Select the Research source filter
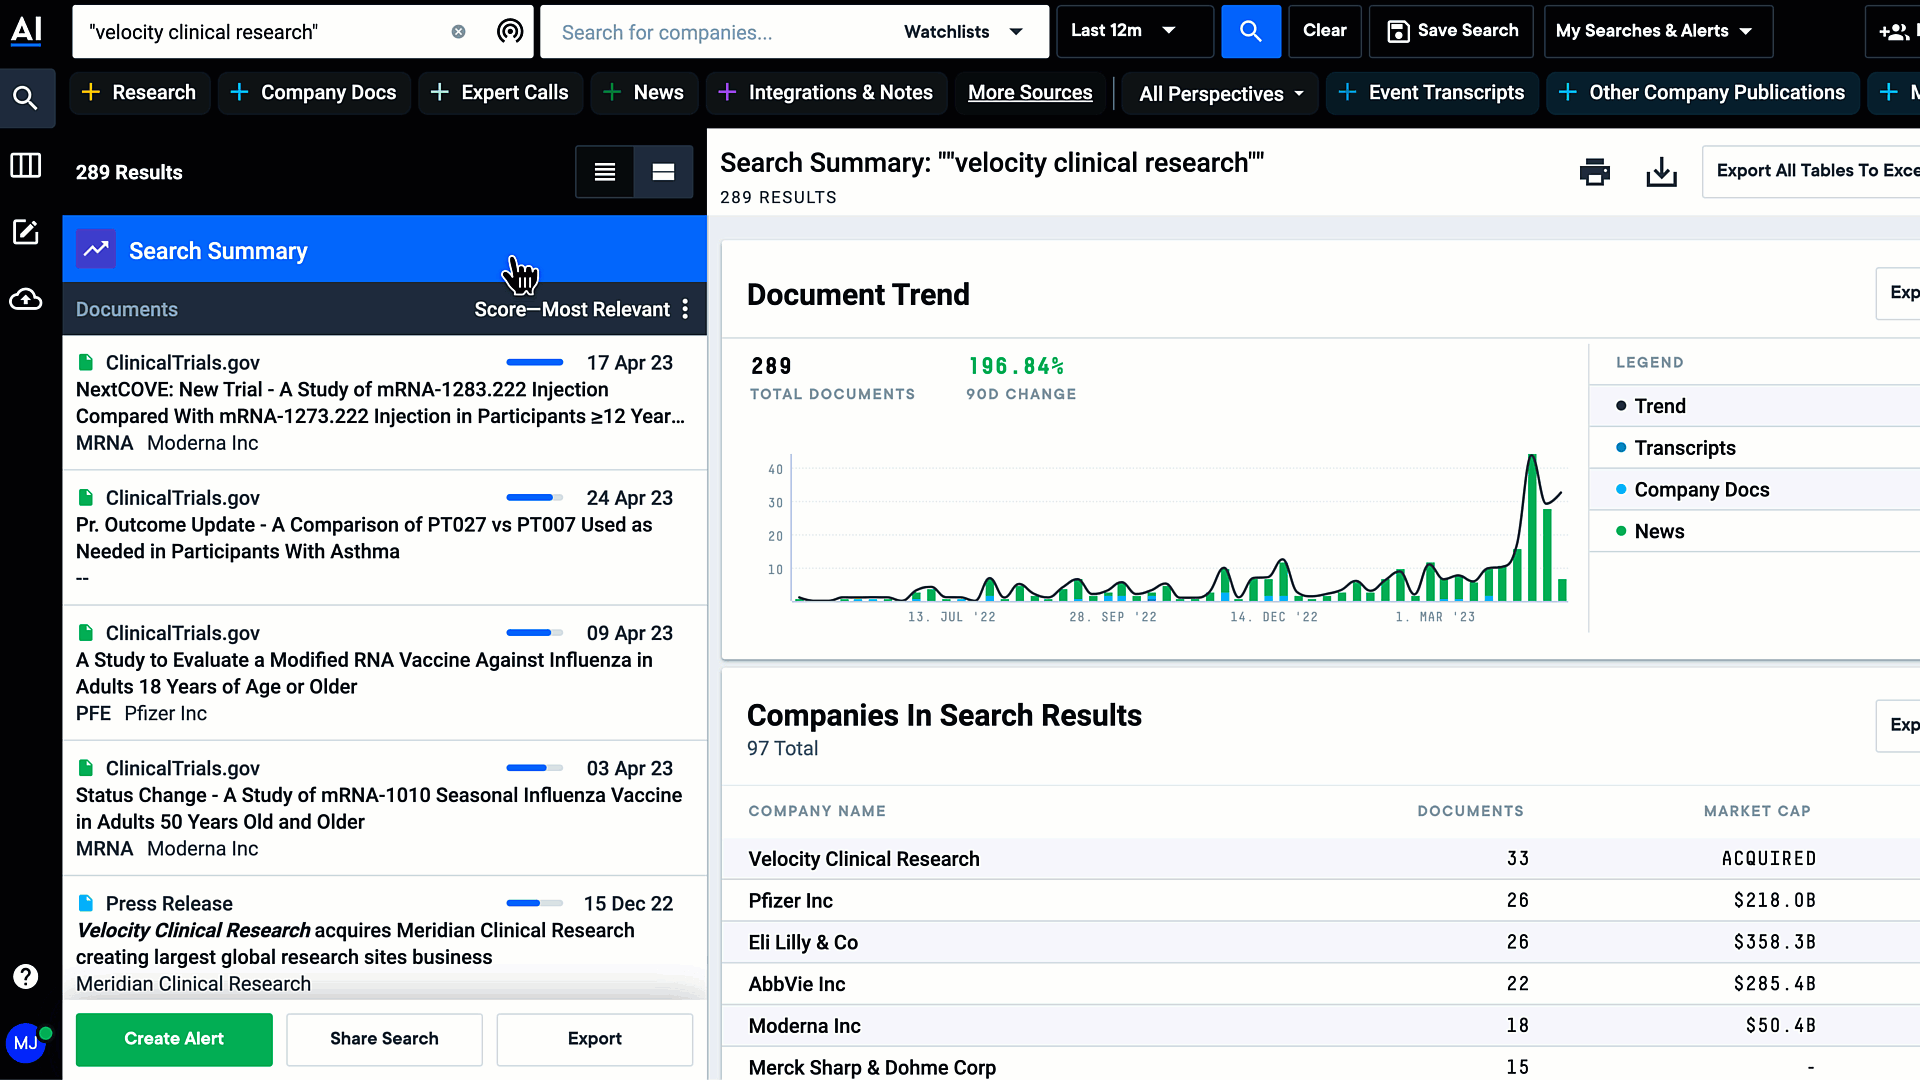The image size is (1920, 1080). pos(140,93)
